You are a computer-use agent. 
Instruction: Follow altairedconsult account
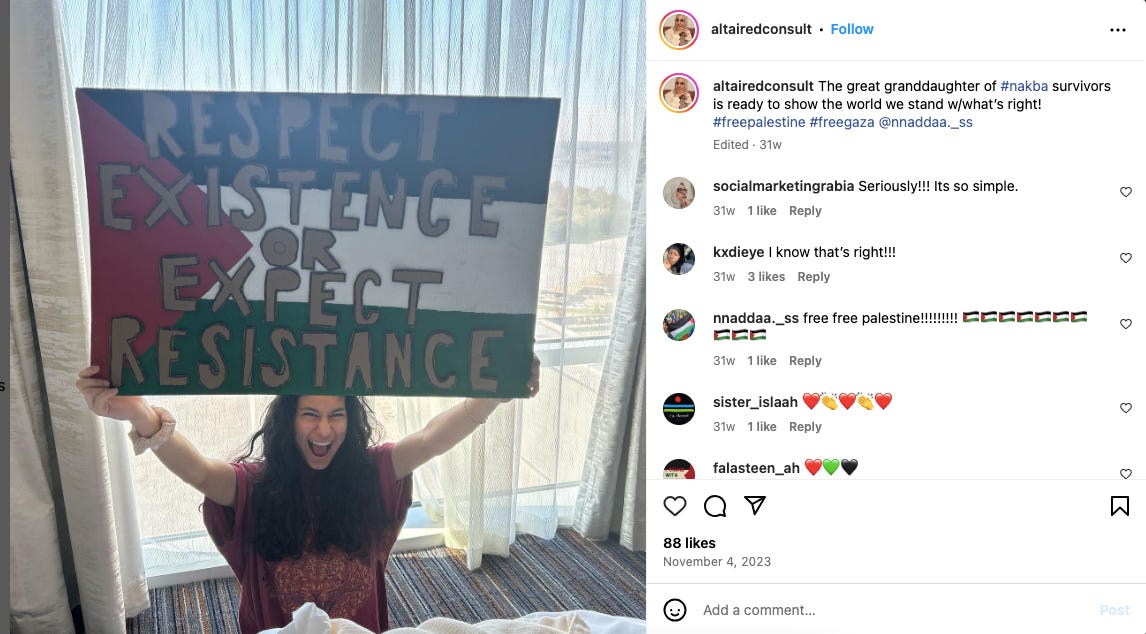click(851, 29)
